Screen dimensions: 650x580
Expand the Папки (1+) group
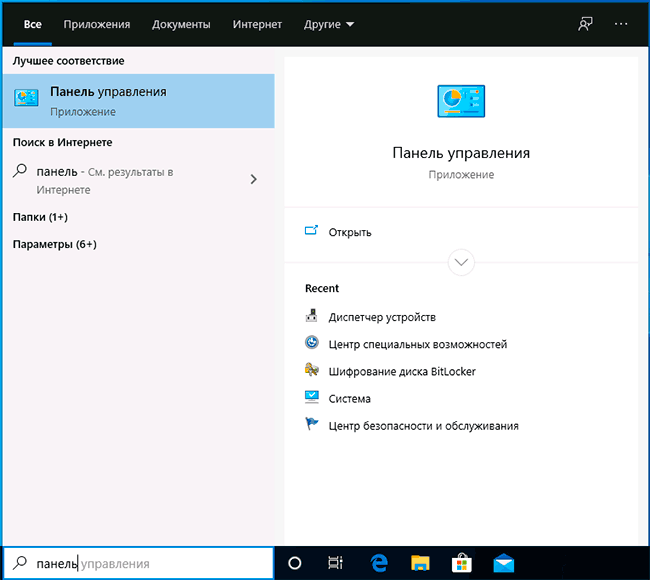tap(40, 217)
